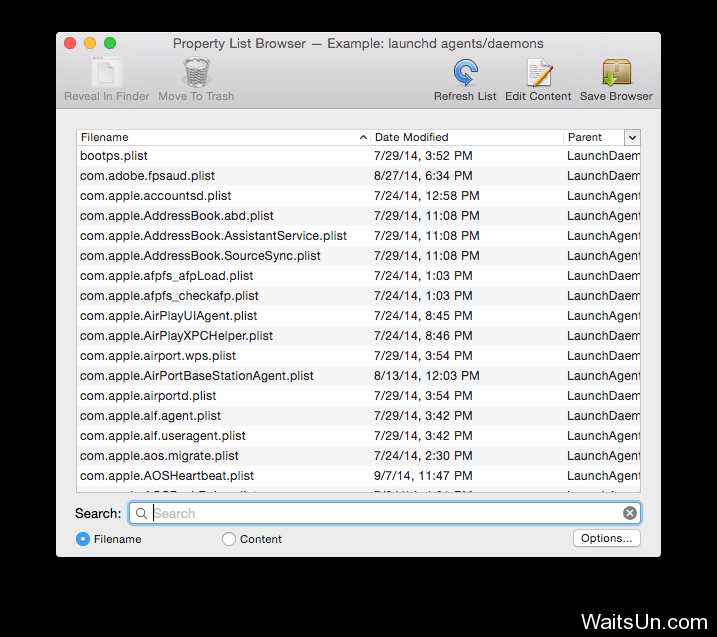The image size is (717, 637).
Task: Open the column chooser dropdown arrow
Action: pyautogui.click(x=631, y=137)
